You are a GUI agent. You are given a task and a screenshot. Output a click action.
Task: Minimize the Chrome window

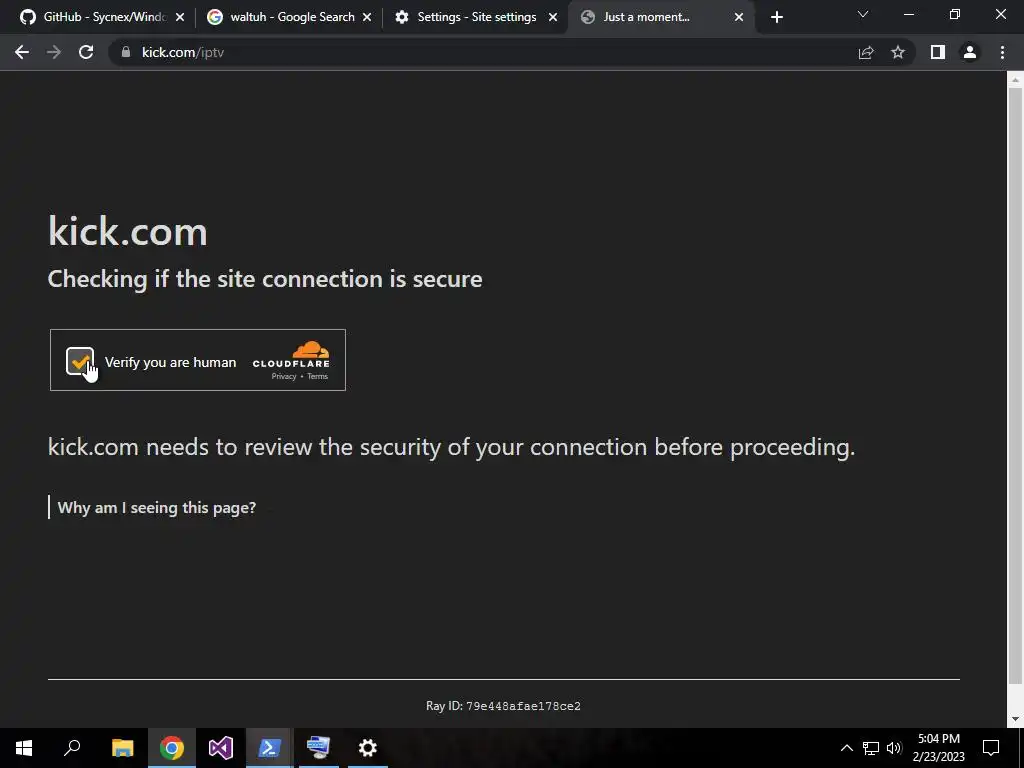(x=908, y=14)
